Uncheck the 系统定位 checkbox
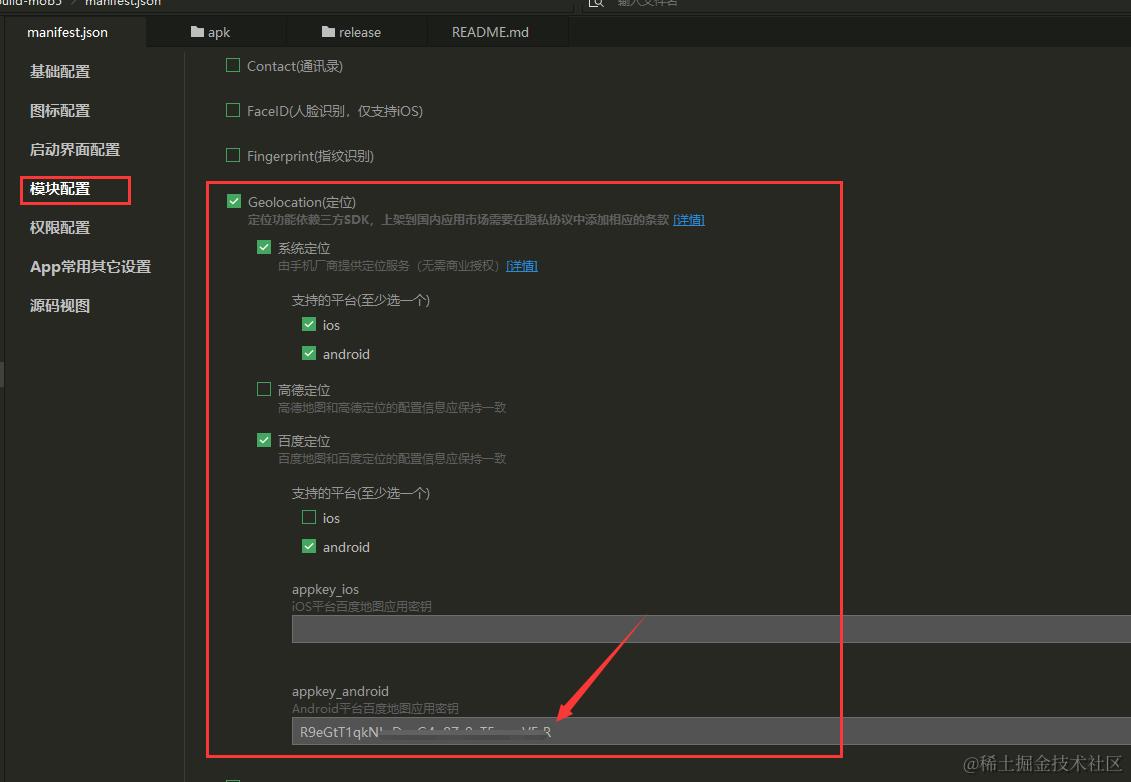The image size is (1131, 782). [264, 247]
